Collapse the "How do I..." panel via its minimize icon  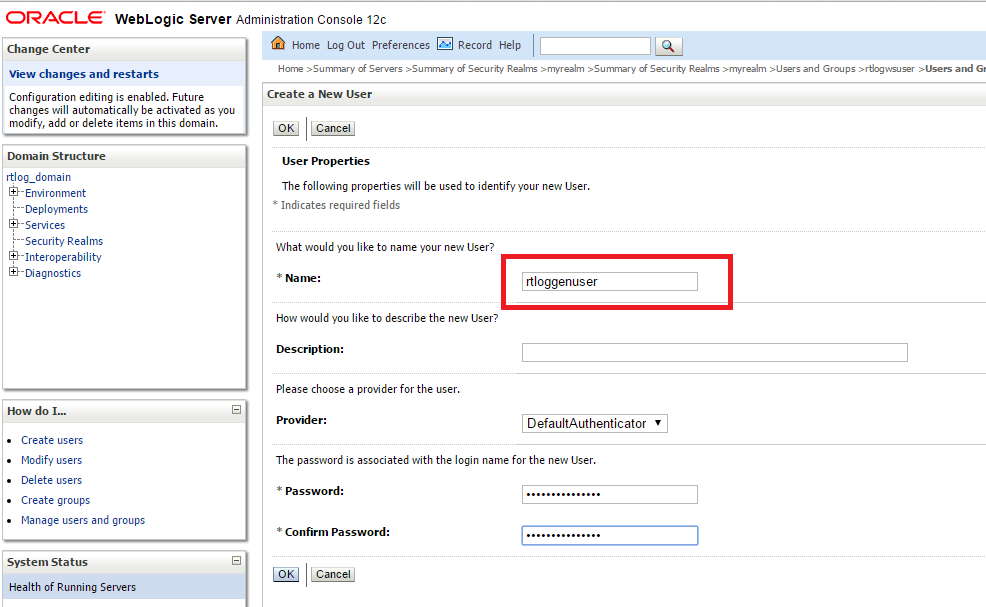click(236, 410)
